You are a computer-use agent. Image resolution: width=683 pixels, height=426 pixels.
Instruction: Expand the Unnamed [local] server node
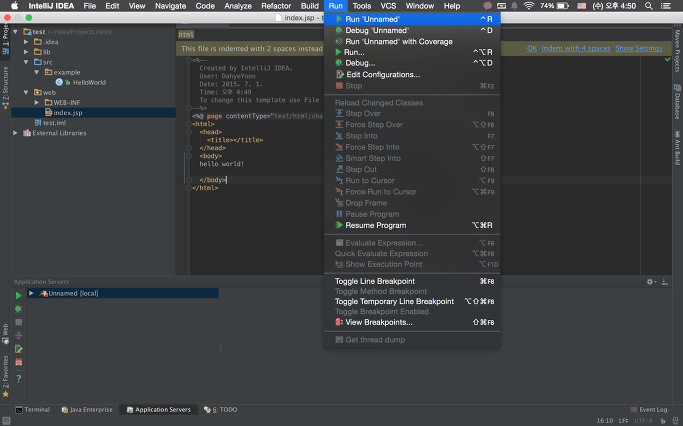32,293
